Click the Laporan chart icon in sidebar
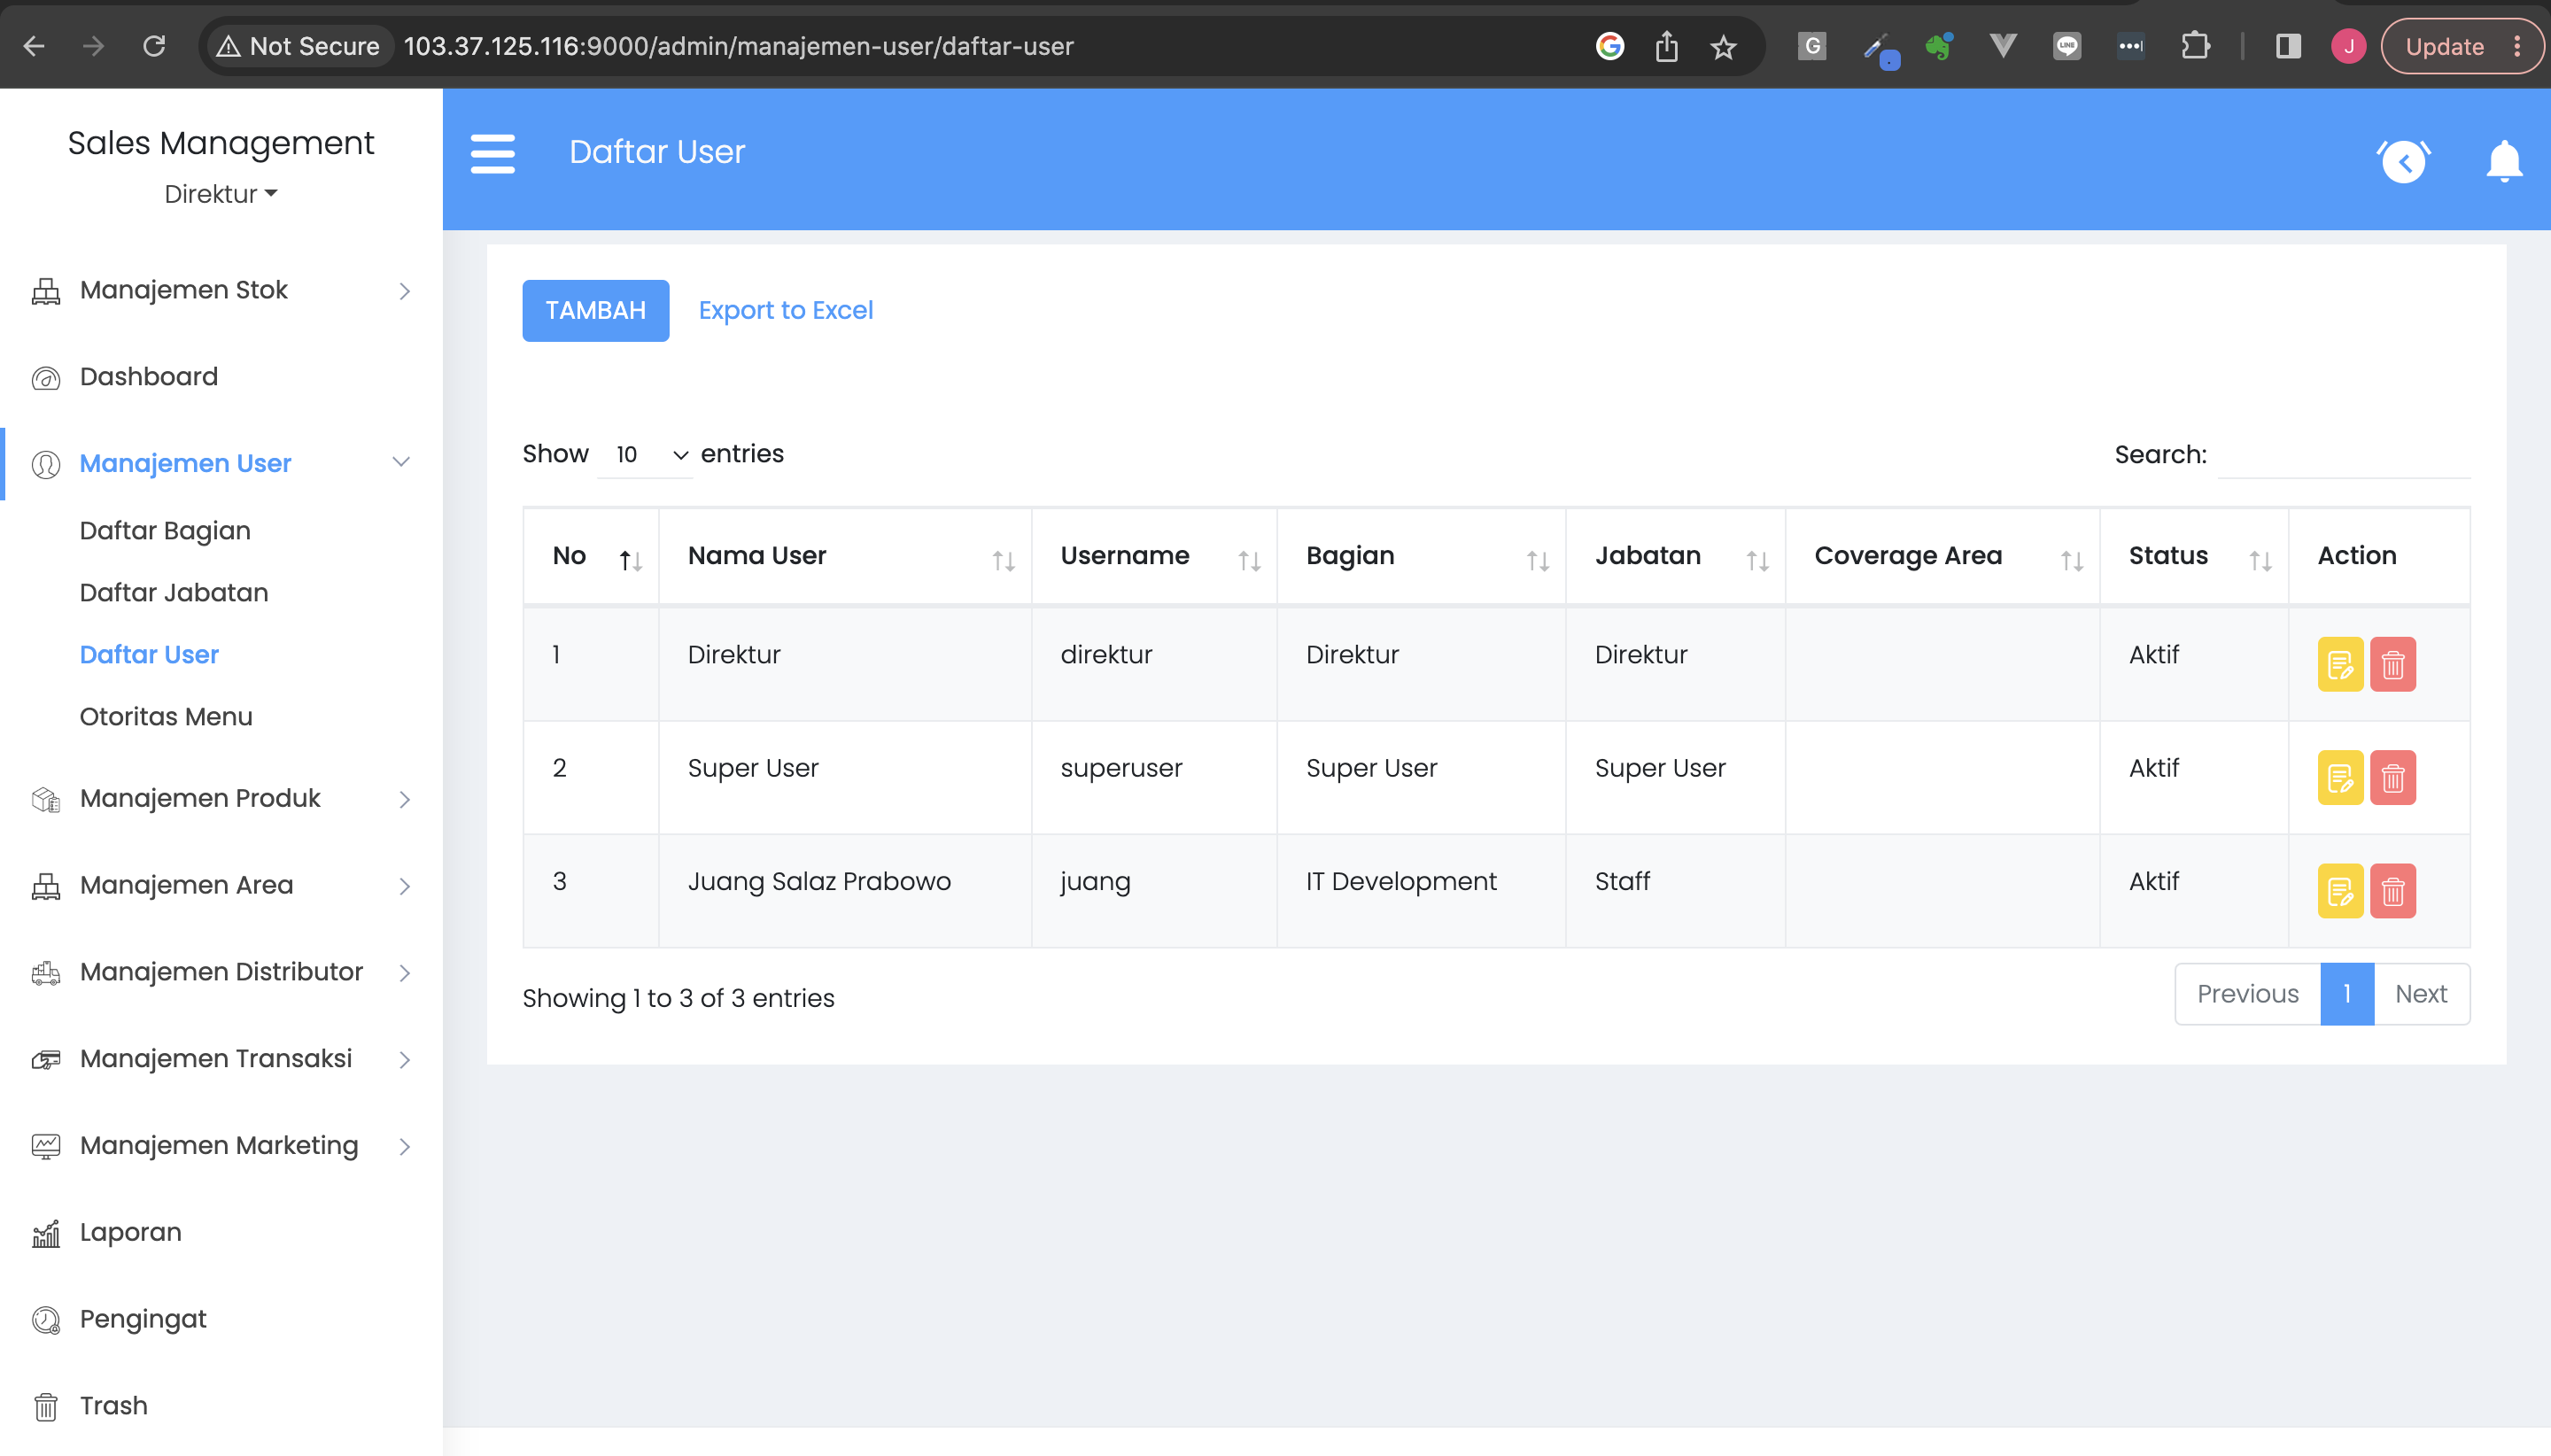2551x1456 pixels. click(x=46, y=1232)
